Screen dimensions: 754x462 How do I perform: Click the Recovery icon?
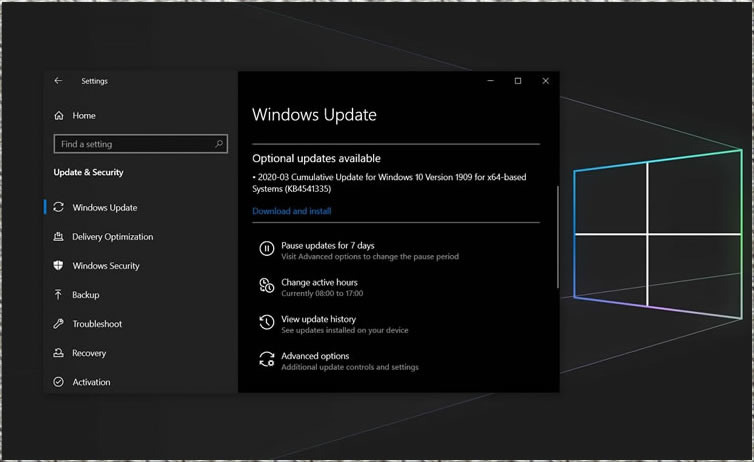[58, 353]
